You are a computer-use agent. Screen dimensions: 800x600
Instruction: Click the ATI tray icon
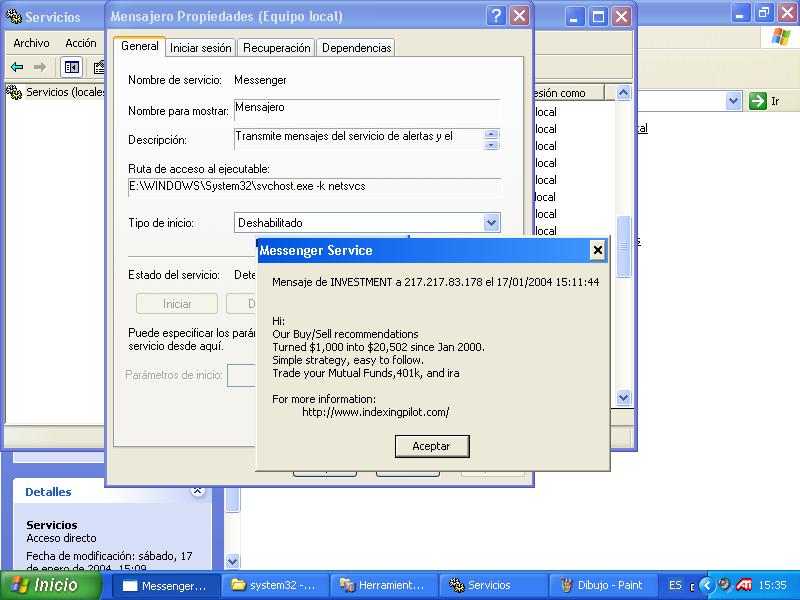744,585
